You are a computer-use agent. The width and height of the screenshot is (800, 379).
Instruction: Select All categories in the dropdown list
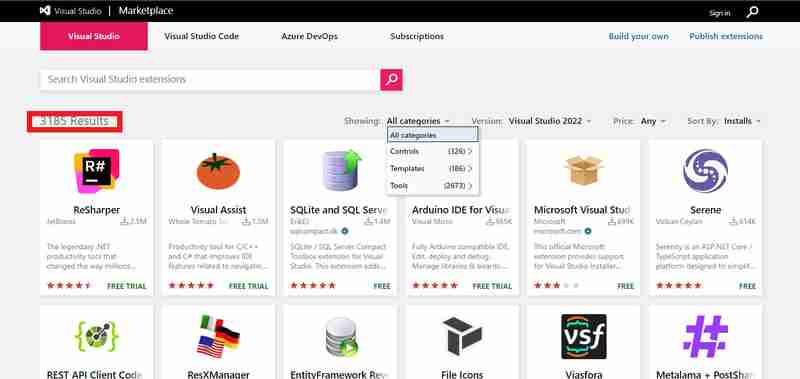pos(433,135)
